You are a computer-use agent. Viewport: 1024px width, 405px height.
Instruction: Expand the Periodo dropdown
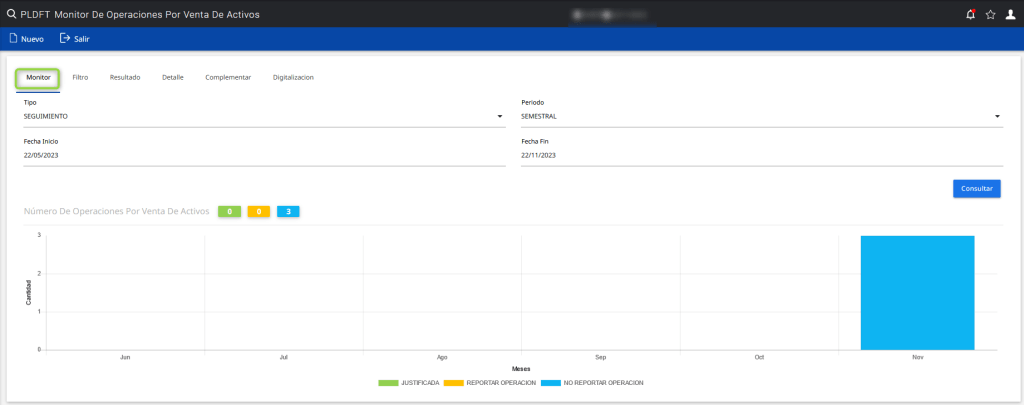[997, 117]
